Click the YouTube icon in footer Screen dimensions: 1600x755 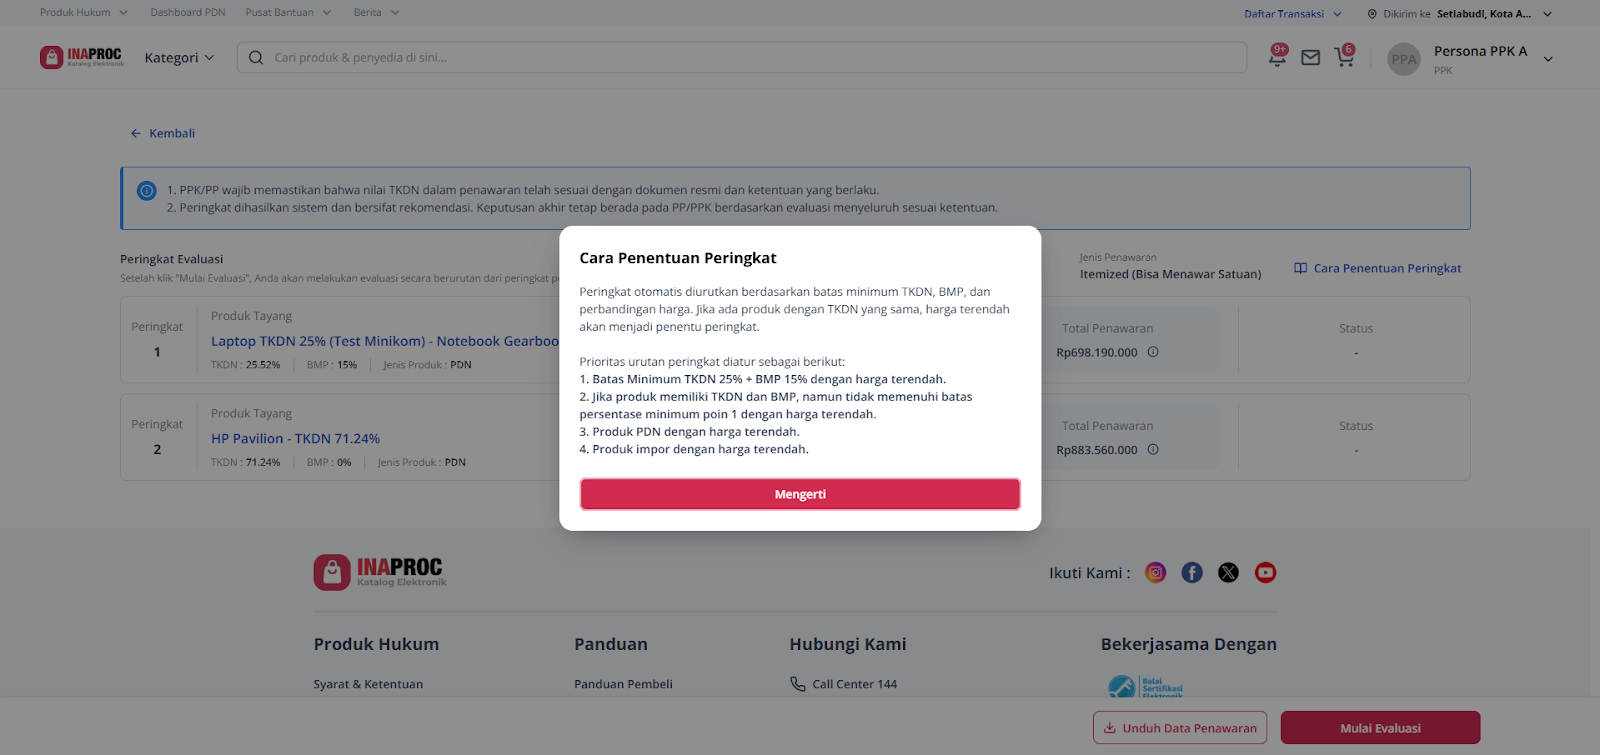[x=1265, y=572]
